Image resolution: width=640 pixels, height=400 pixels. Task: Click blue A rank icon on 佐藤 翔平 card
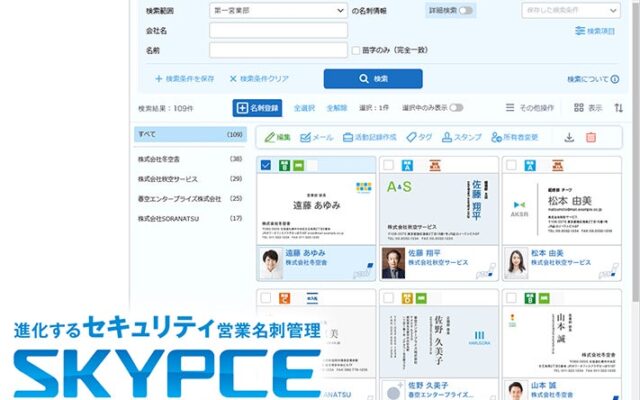tap(407, 165)
